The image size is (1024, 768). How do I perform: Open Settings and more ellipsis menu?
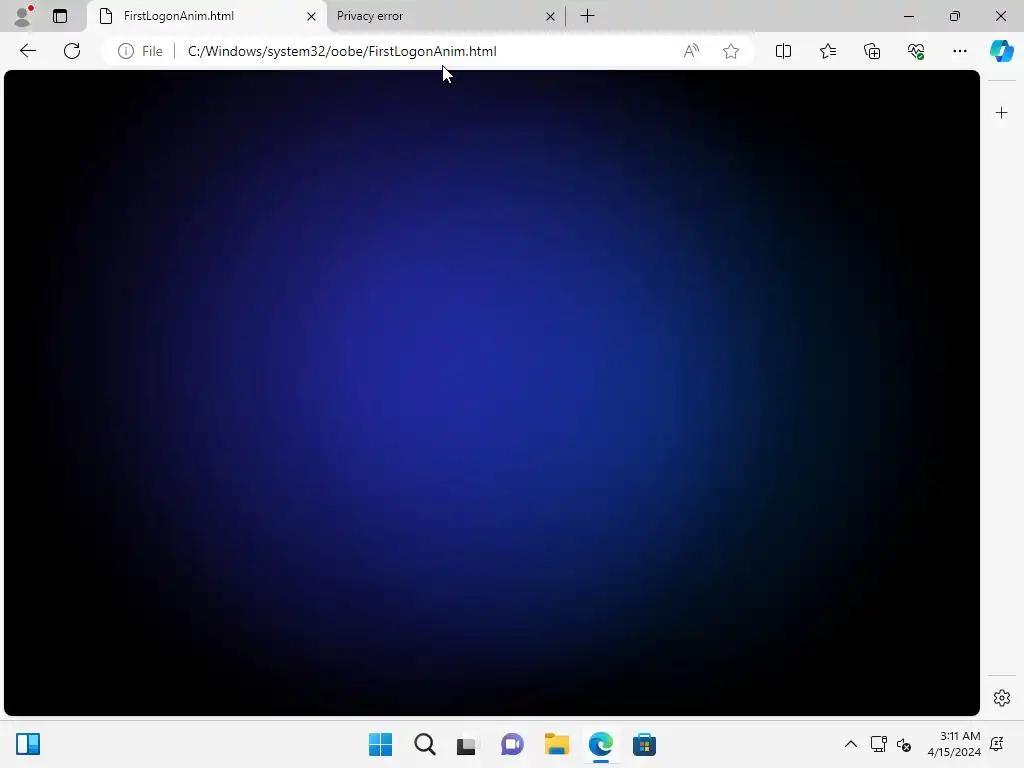point(959,51)
